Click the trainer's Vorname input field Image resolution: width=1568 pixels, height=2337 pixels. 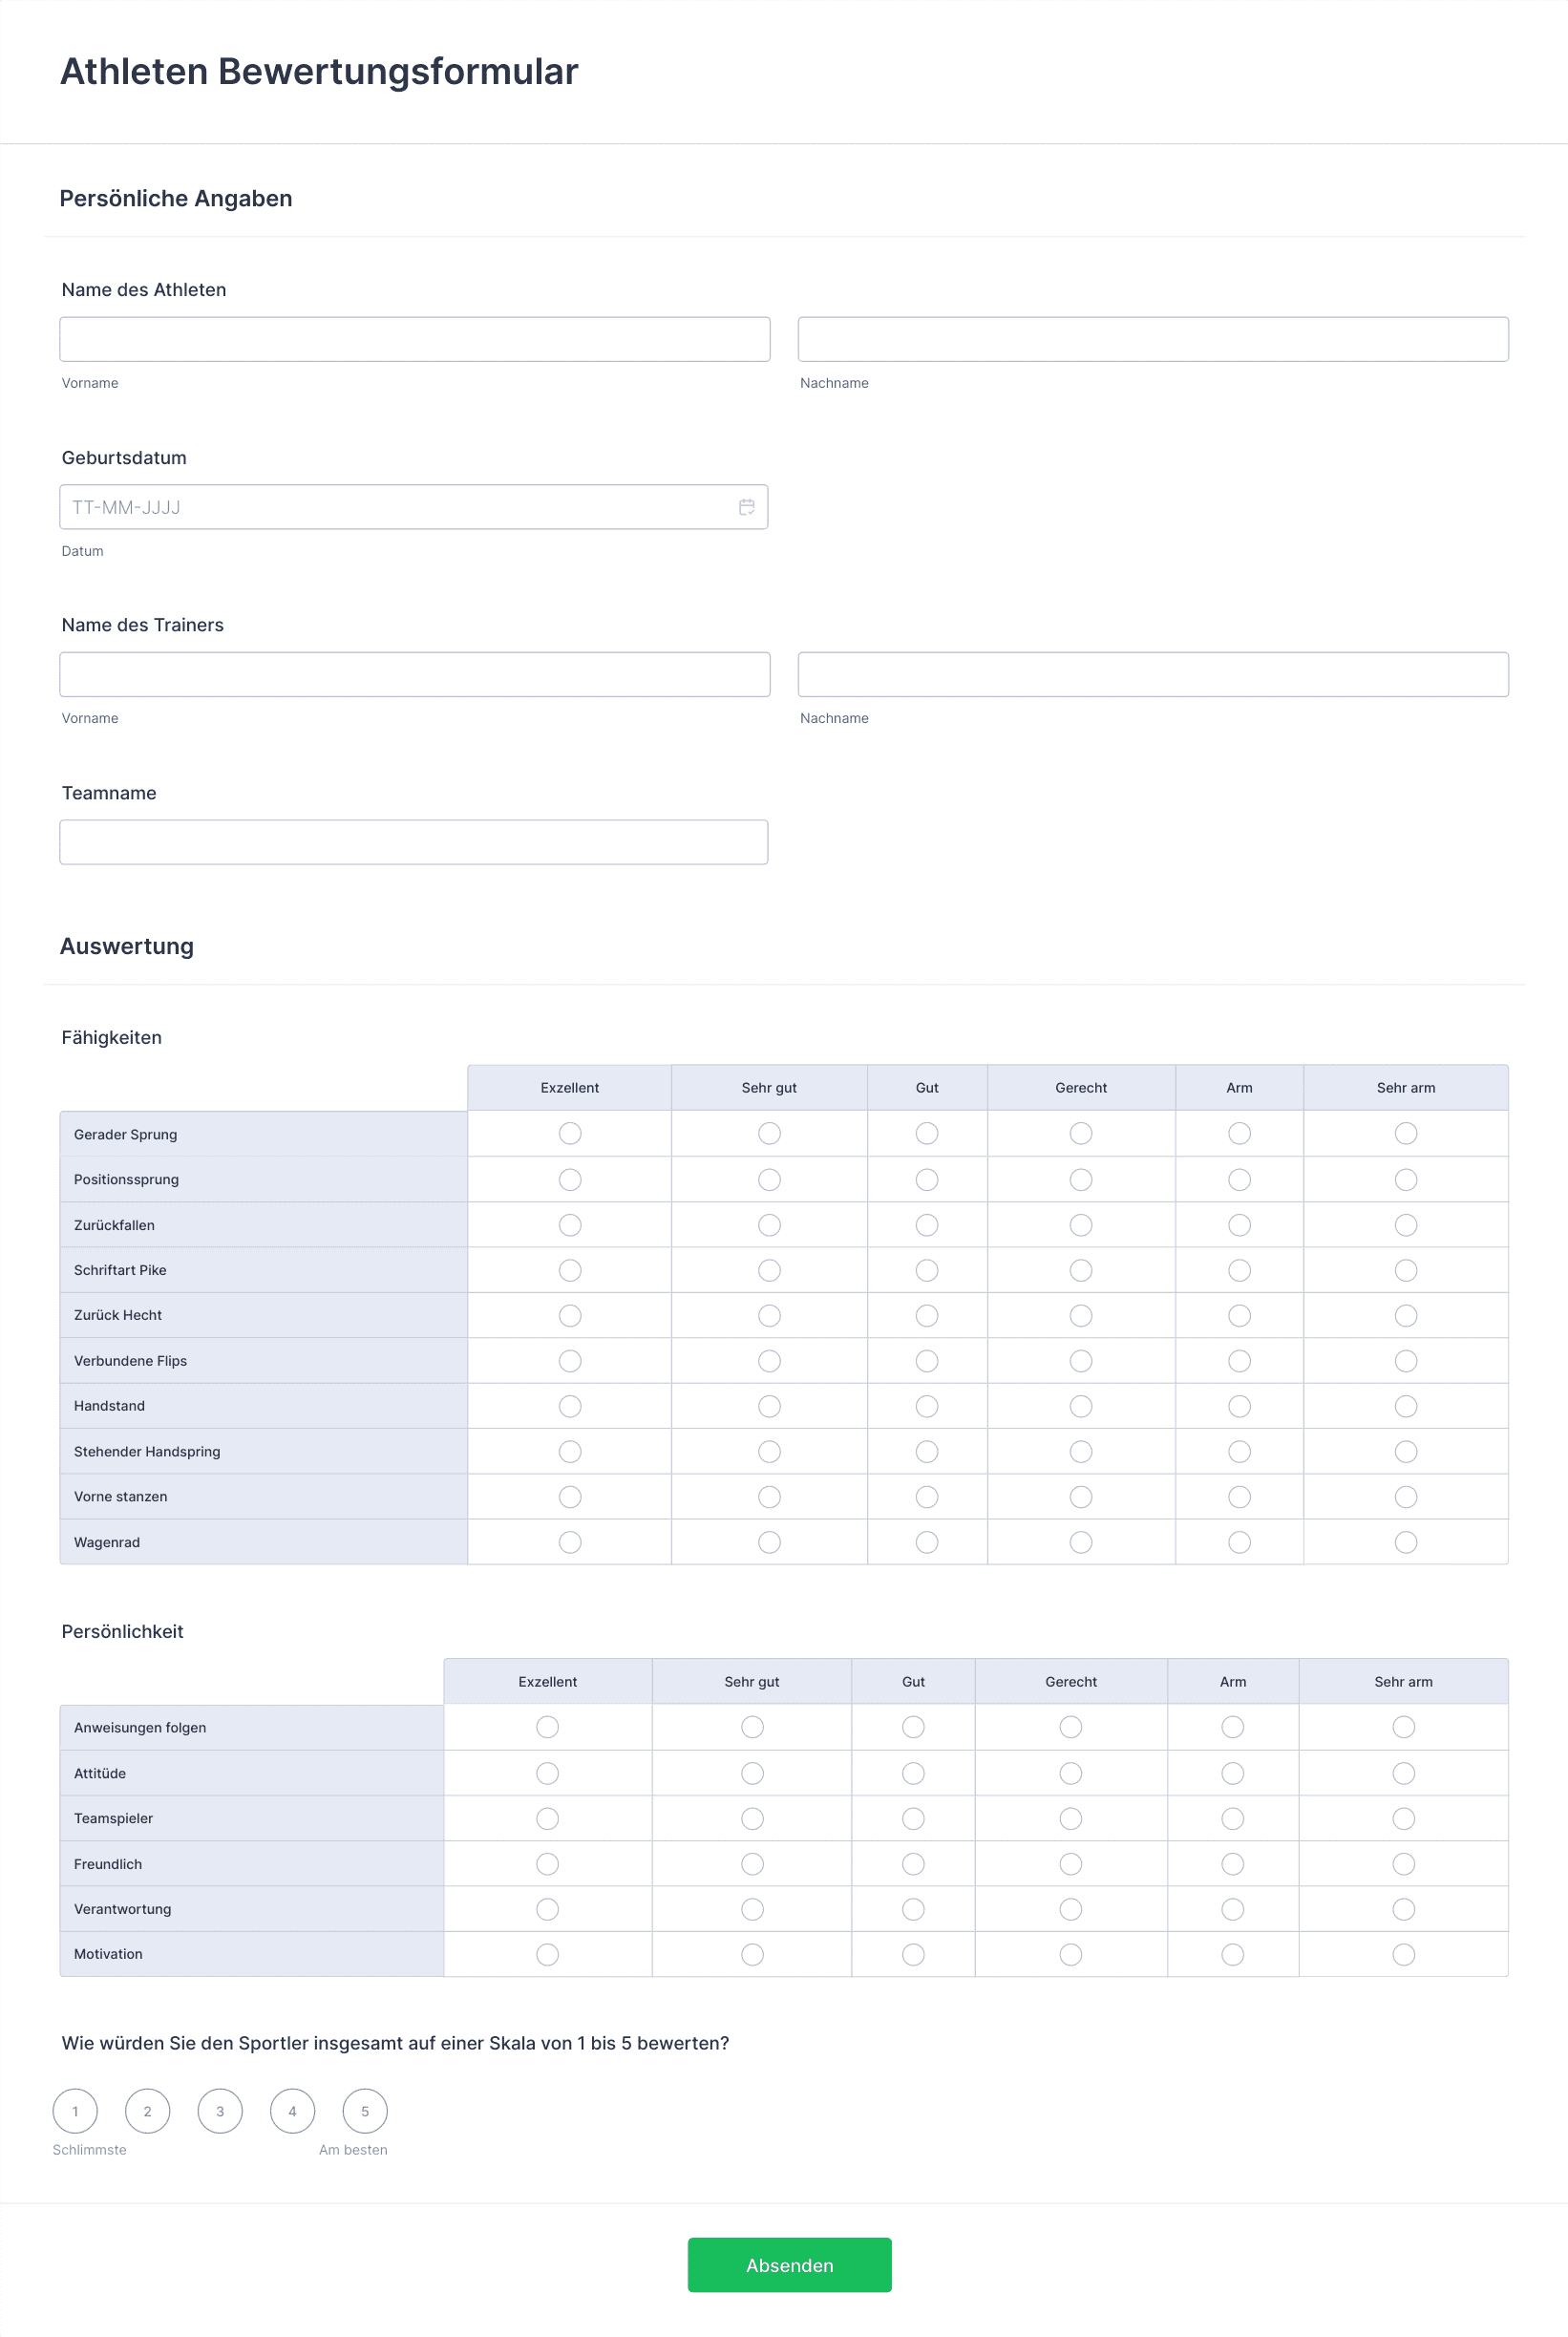[414, 674]
